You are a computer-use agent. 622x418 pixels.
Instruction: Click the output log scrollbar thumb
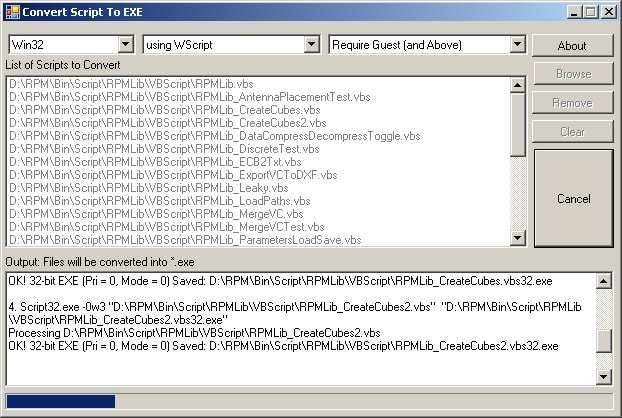point(603,341)
